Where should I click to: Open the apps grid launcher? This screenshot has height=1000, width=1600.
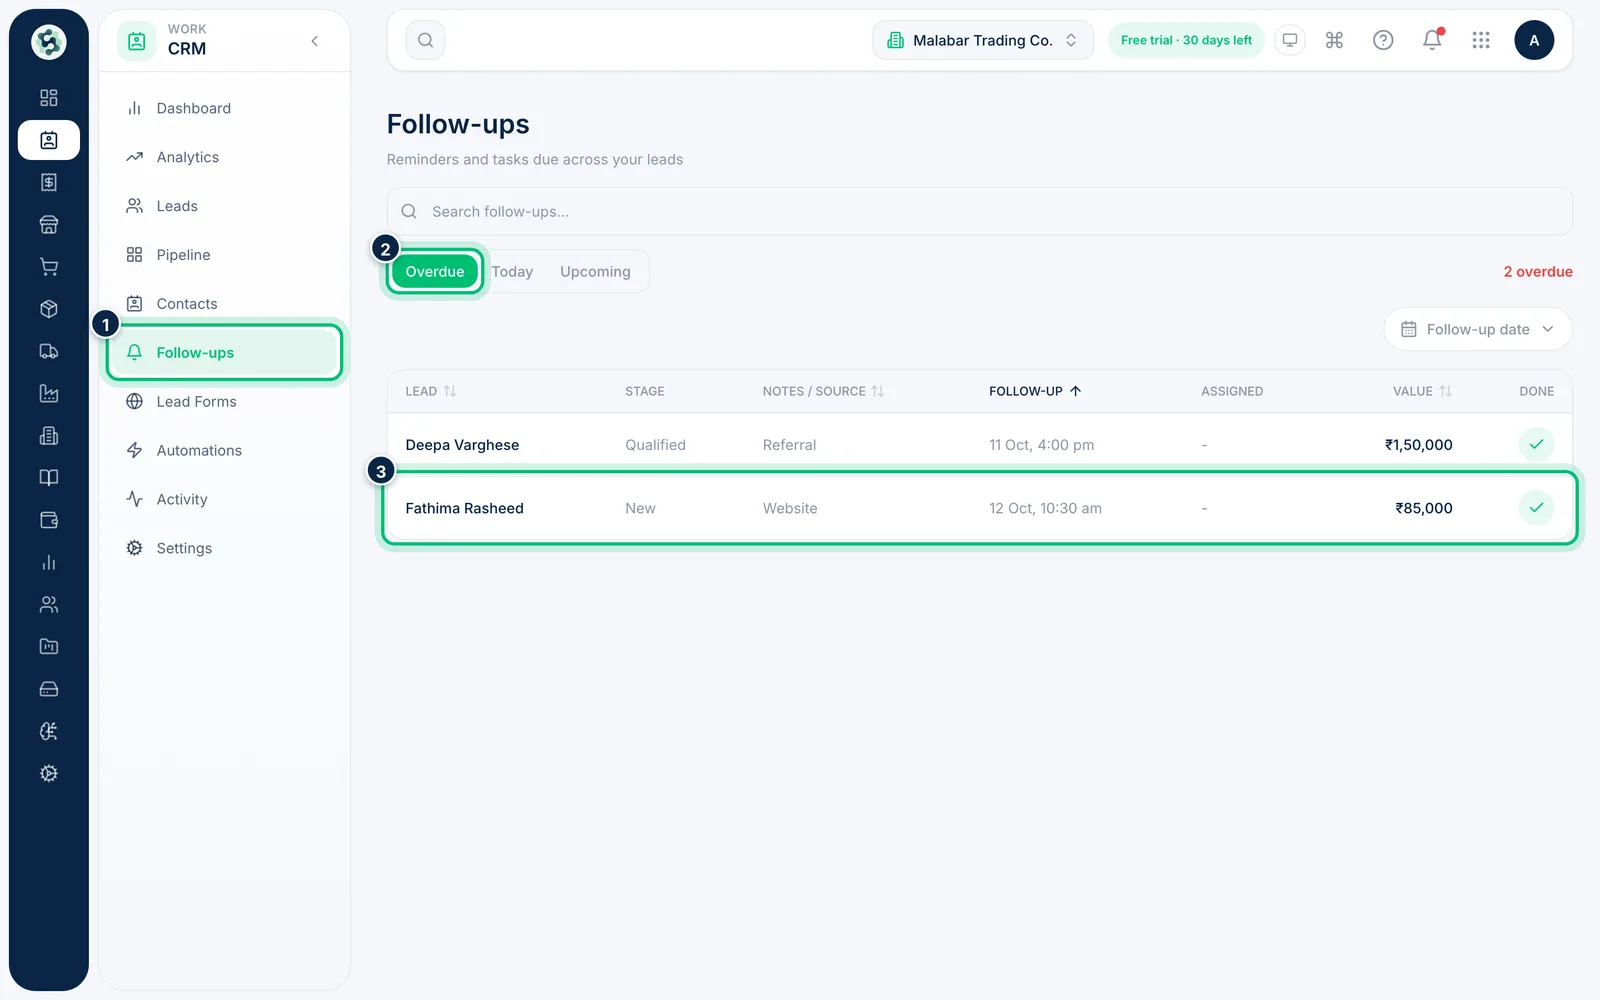[1481, 40]
